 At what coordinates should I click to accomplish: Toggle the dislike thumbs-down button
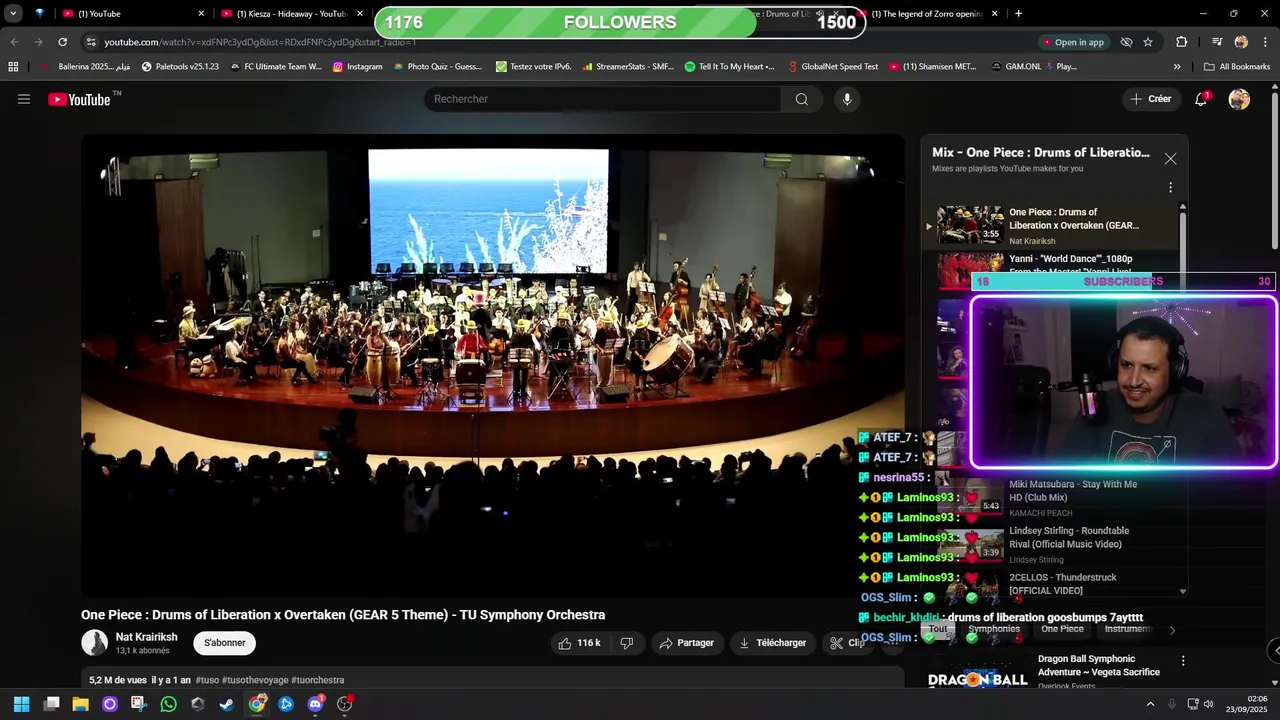(627, 643)
